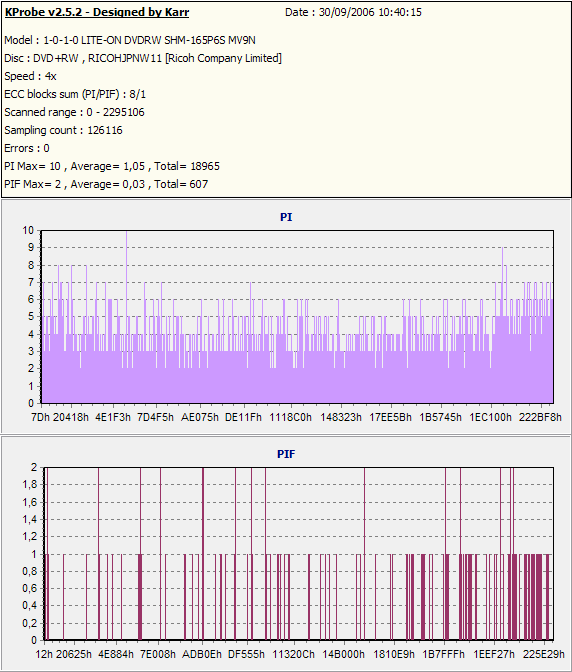Click the PIF chart title
This screenshot has height=672, width=572.
coord(286,454)
